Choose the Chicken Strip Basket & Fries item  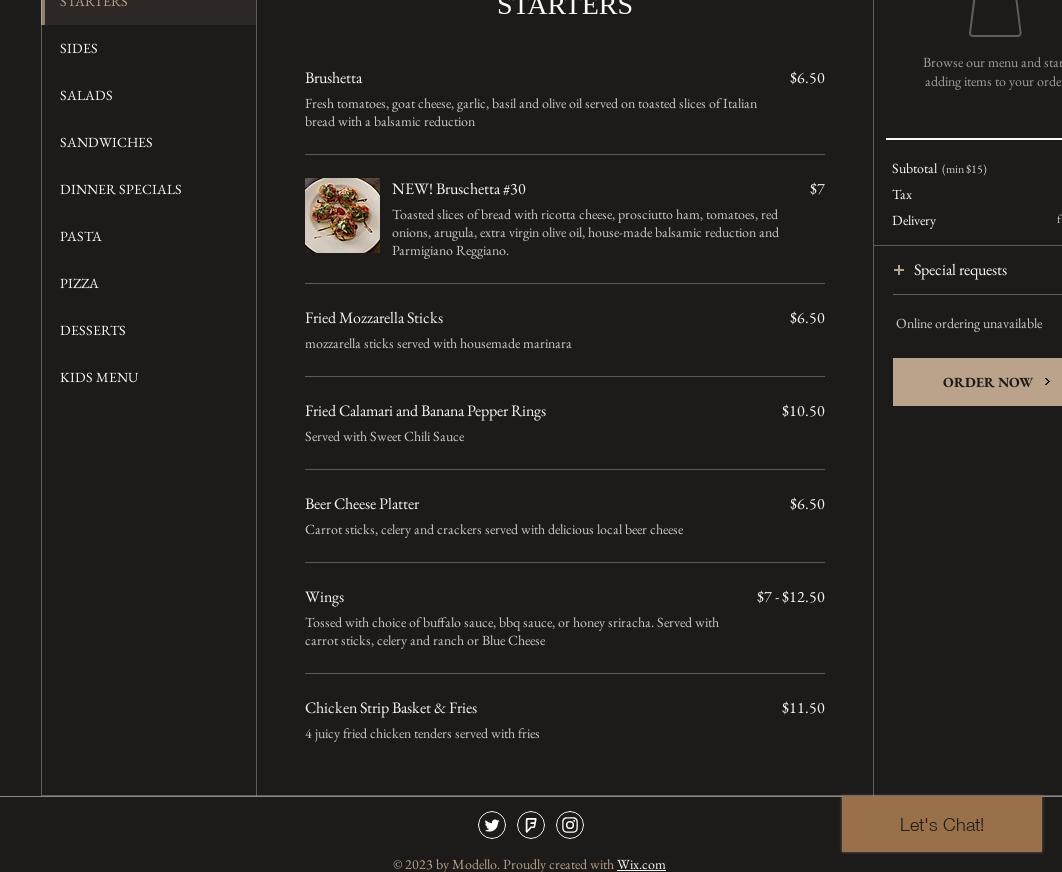tap(391, 708)
